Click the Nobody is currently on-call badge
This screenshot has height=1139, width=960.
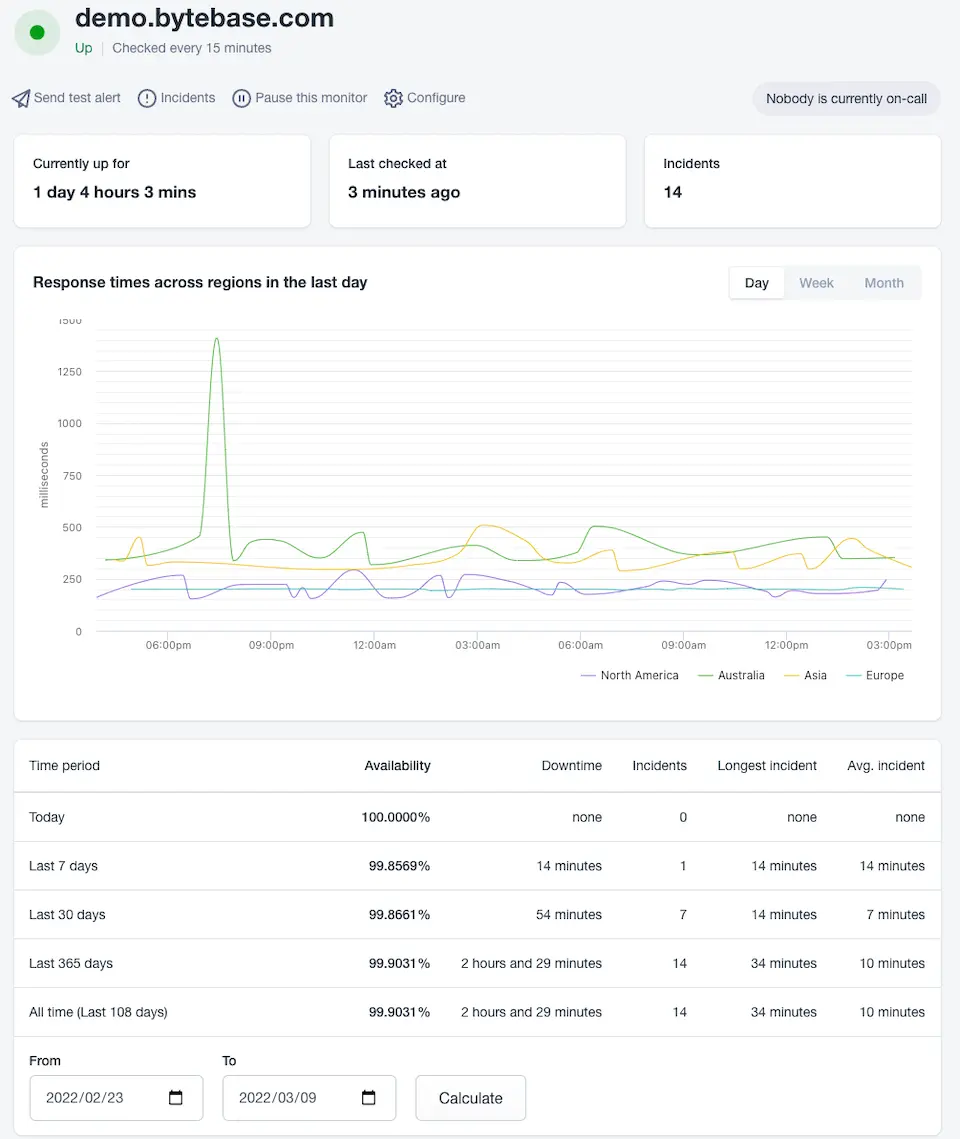click(846, 99)
